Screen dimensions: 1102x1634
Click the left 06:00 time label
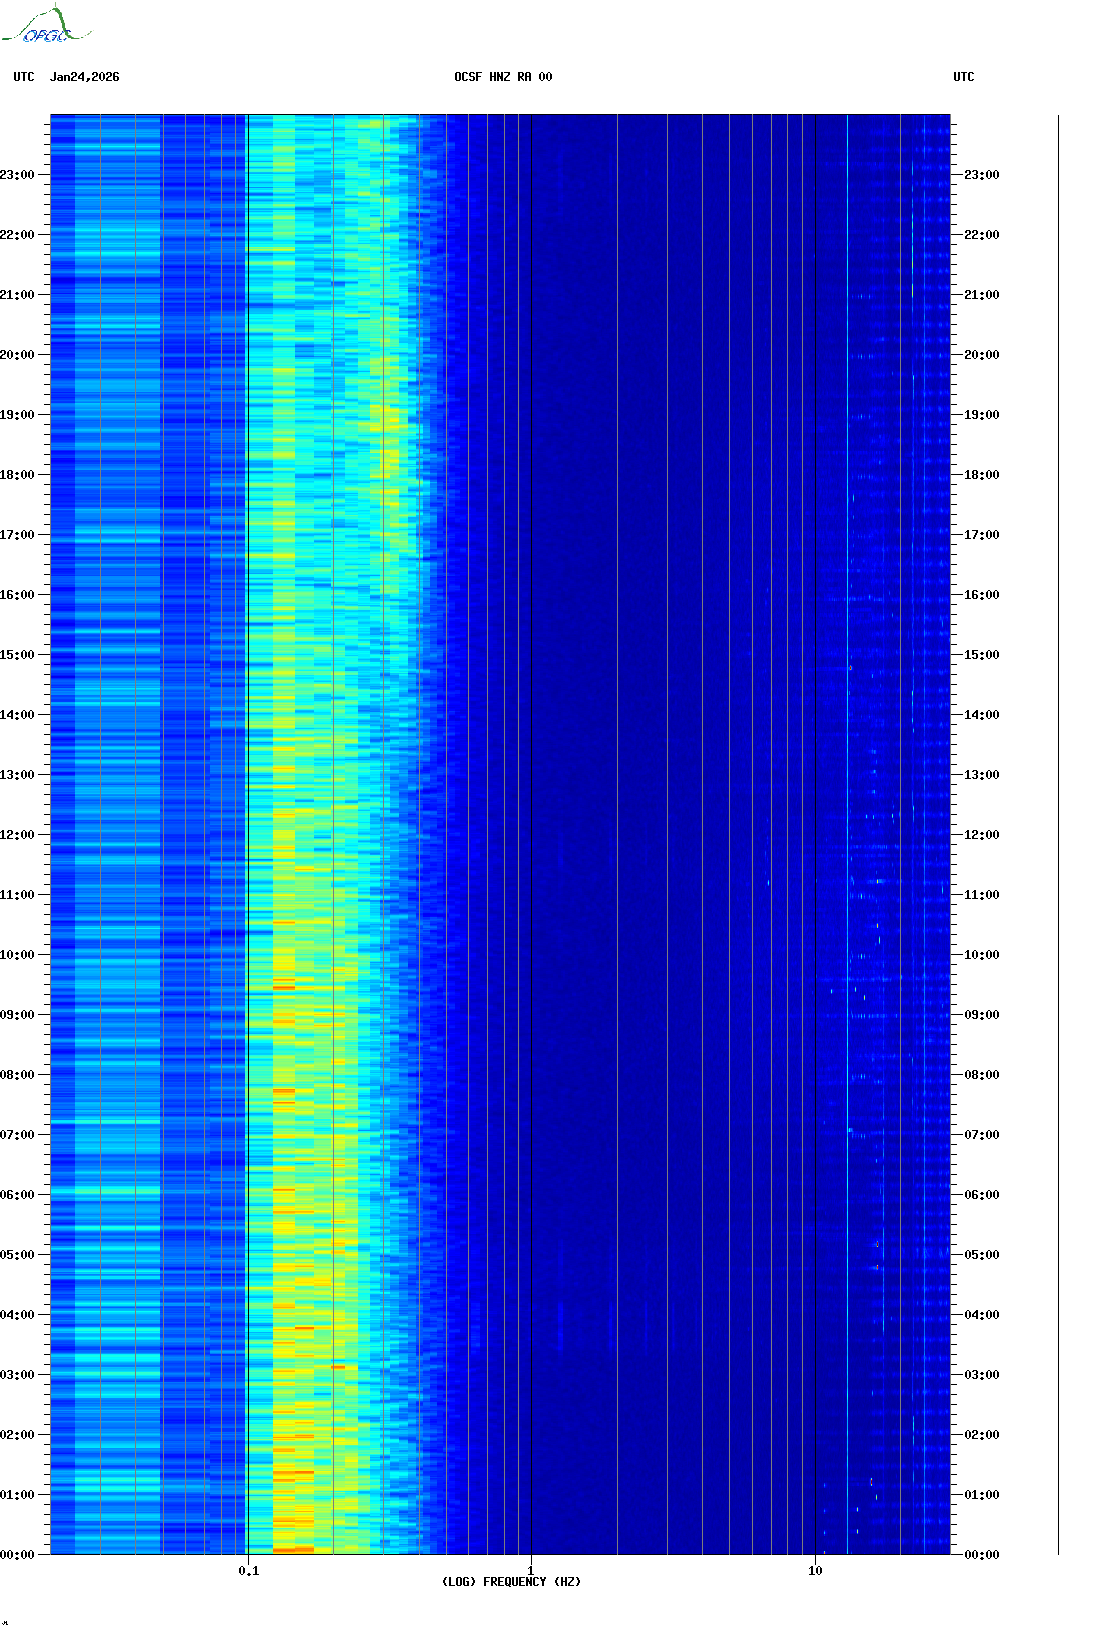point(17,1195)
